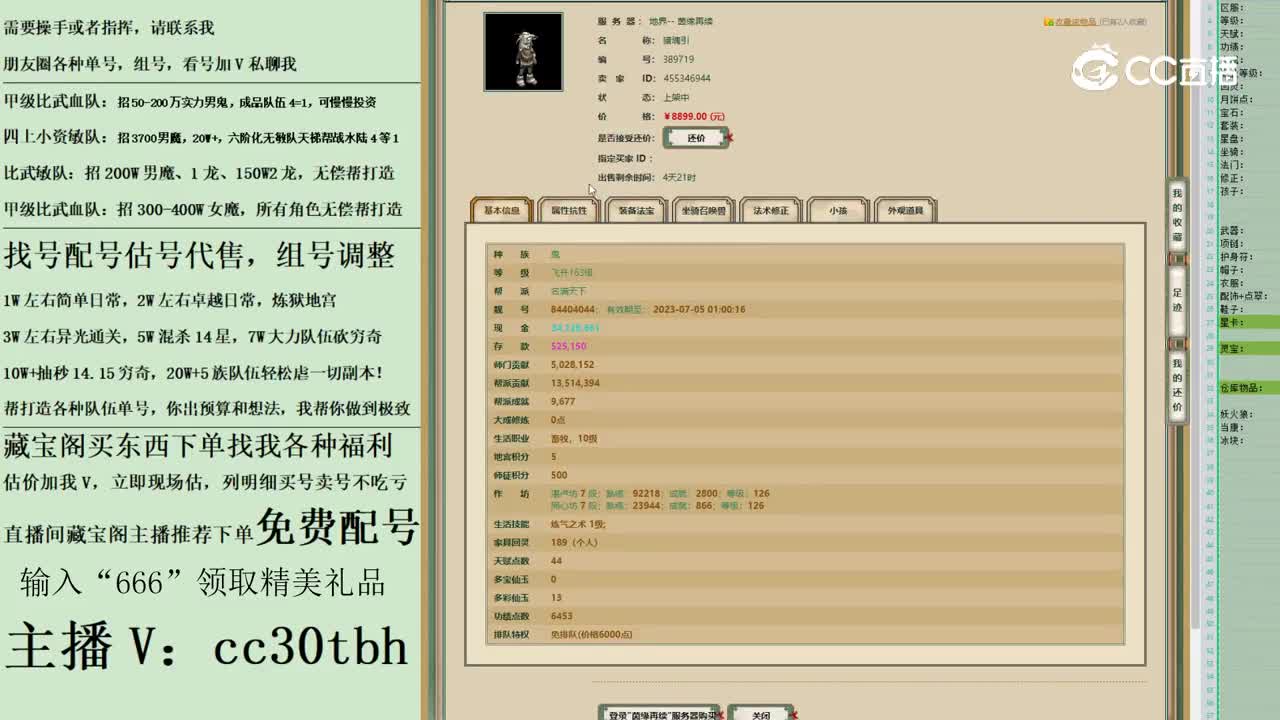Click the login server purchase button
The width and height of the screenshot is (1280, 720).
[x=660, y=714]
